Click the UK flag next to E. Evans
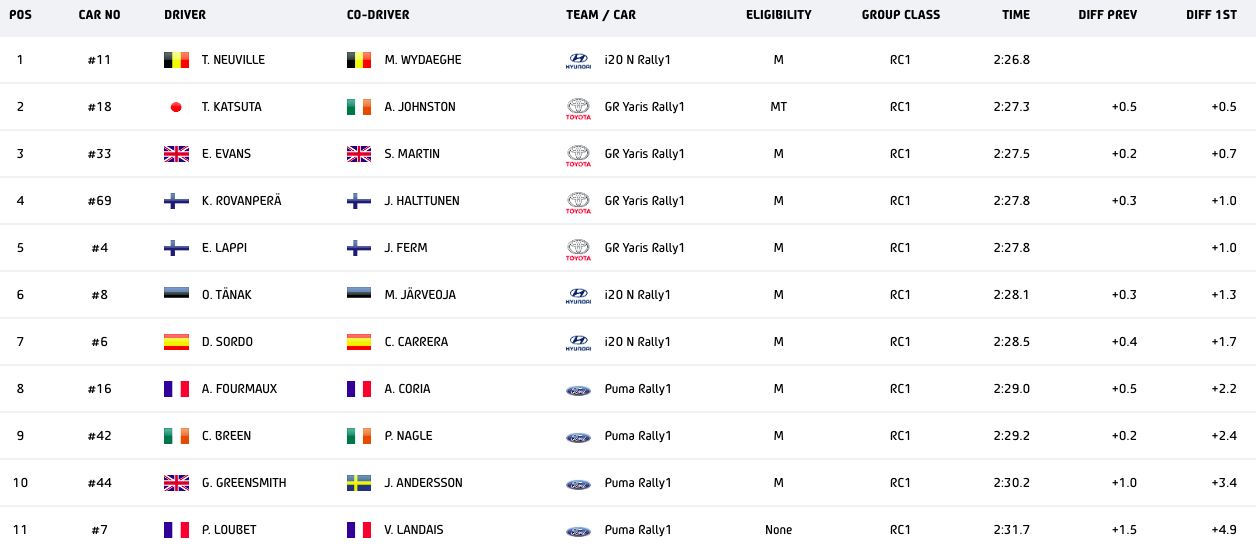 [x=176, y=154]
